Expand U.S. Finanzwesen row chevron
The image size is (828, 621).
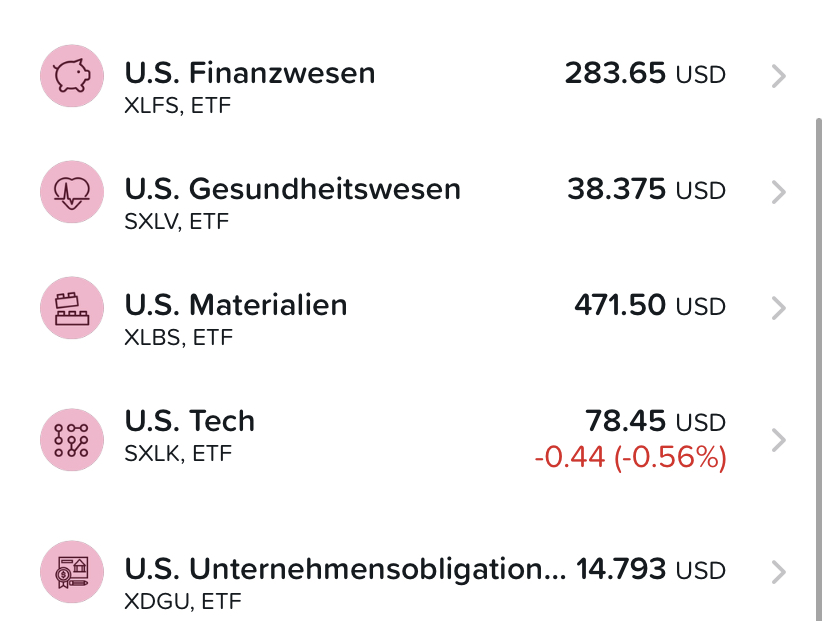coord(778,76)
